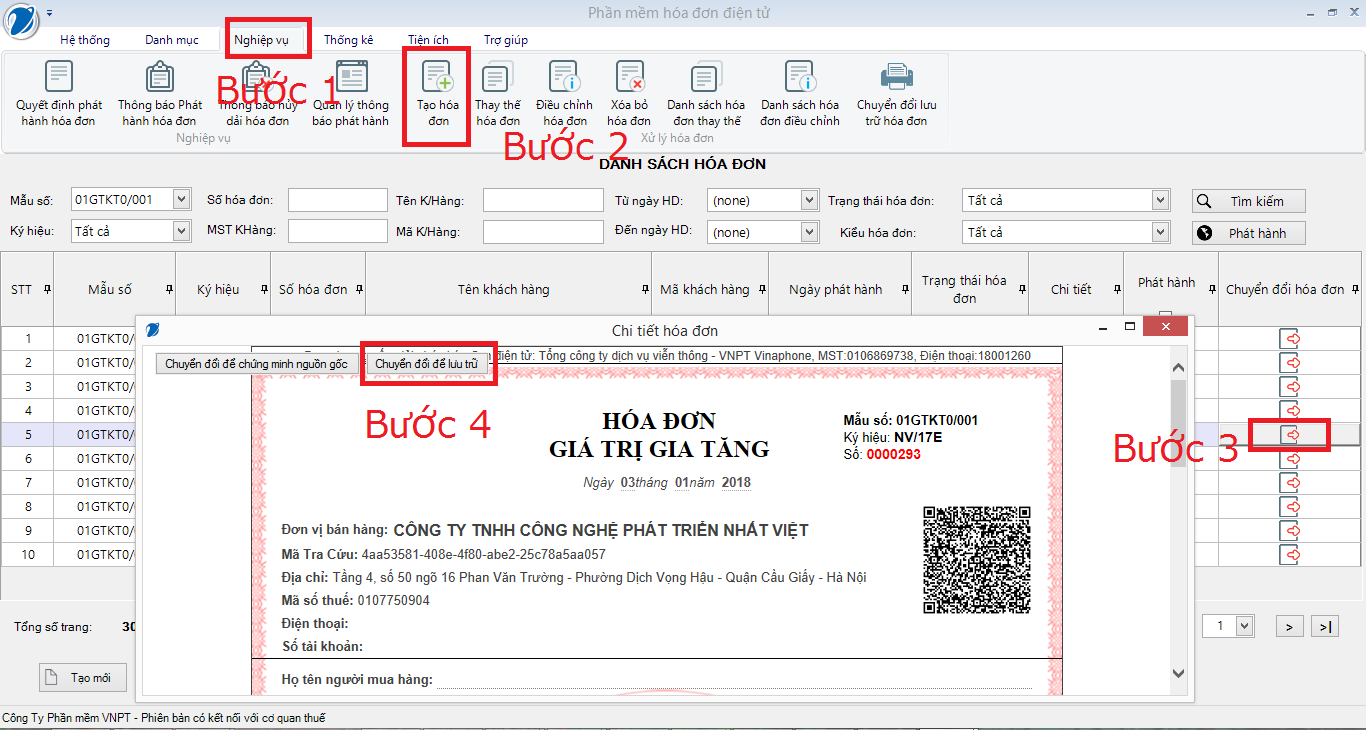Click convert-invoice icon in row 5
The width and height of the screenshot is (1366, 730).
click(1291, 434)
